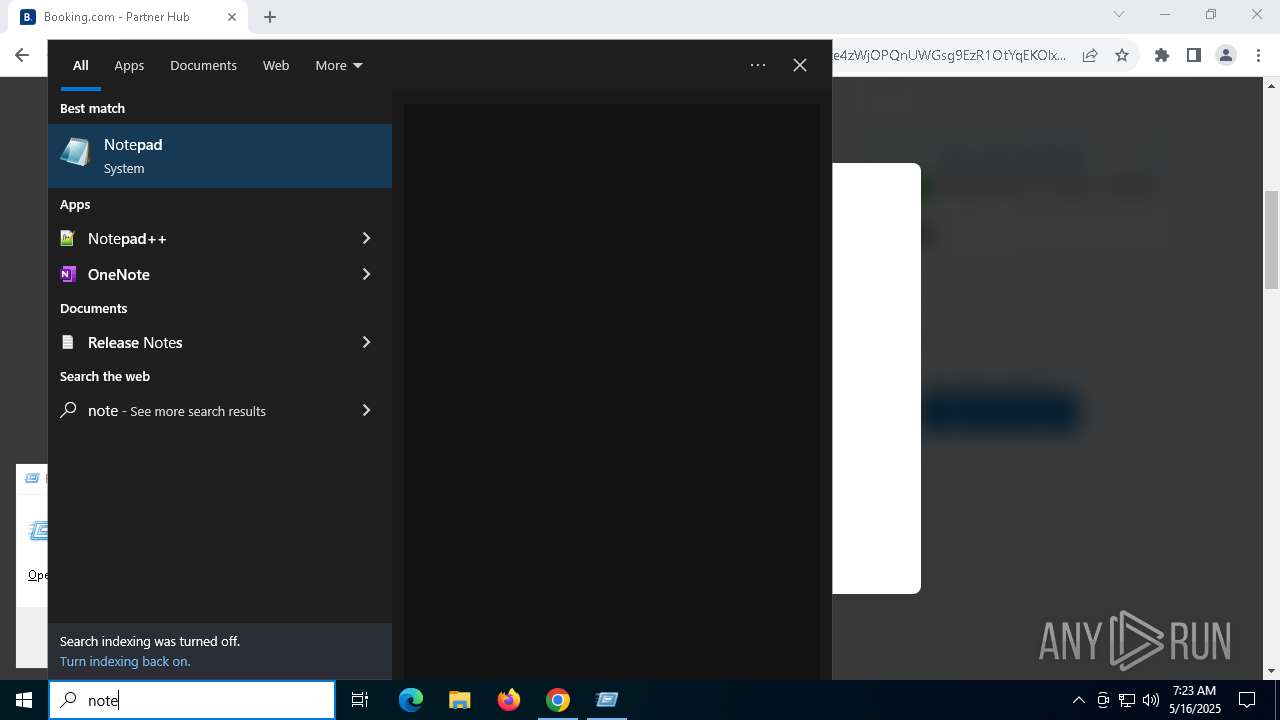1280x720 pixels.
Task: Switch to Chrome from taskbar
Action: [558, 700]
